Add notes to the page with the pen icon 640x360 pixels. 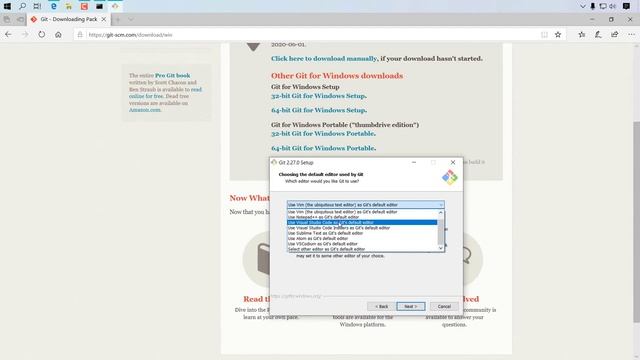[x=598, y=35]
